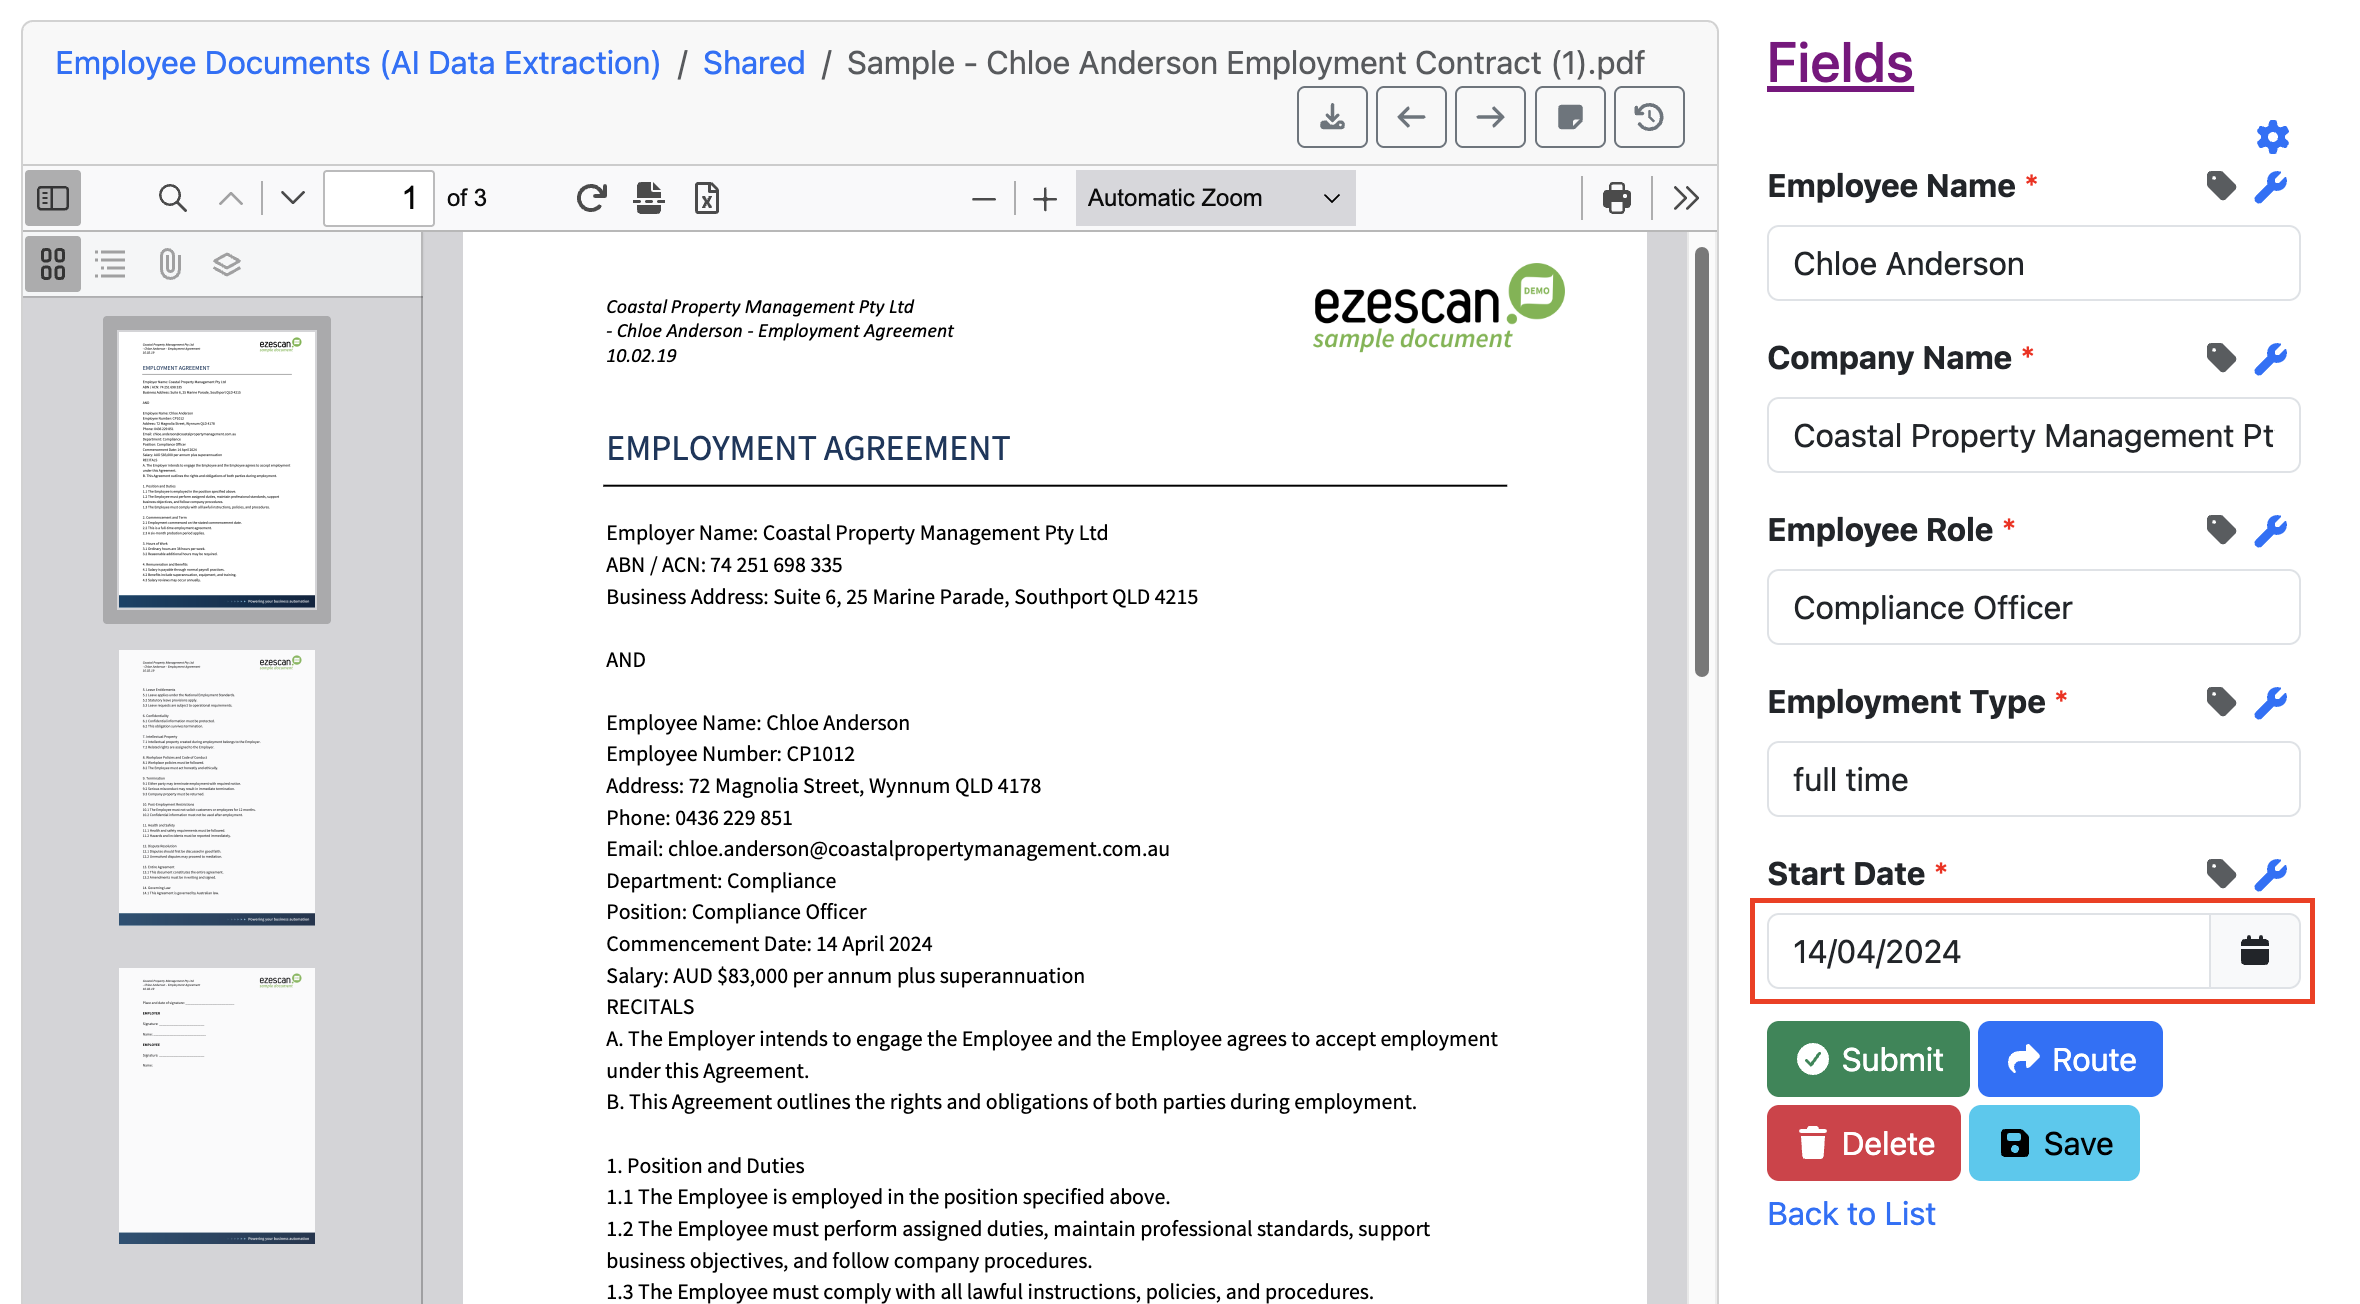This screenshot has width=2360, height=1304.
Task: Select page 3 thumbnail
Action: [x=217, y=1106]
